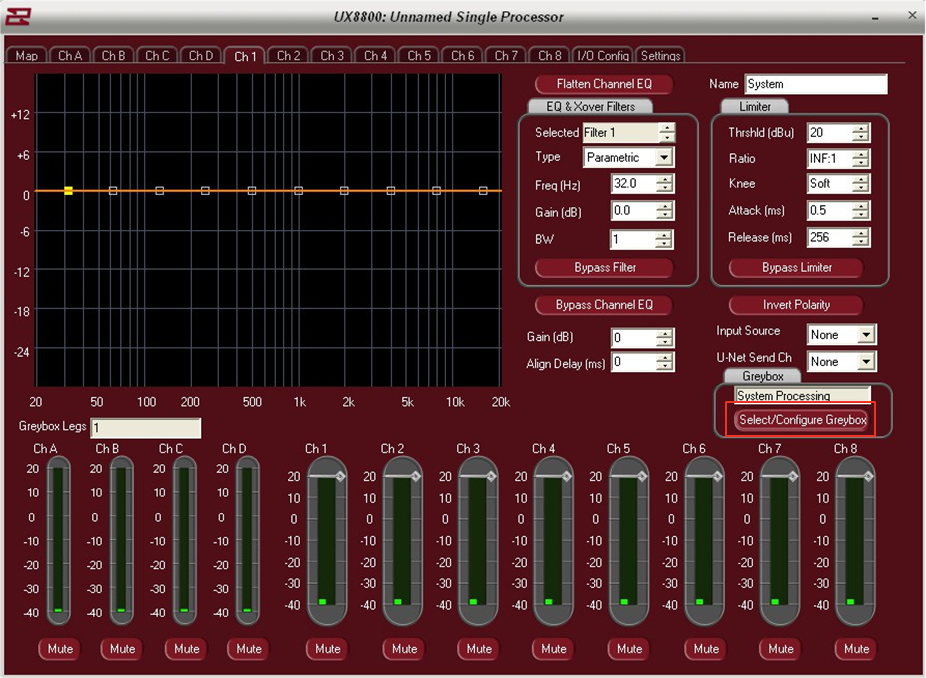Switch to the Ch 2 tab
Screen dimensions: 926x678
(288, 56)
